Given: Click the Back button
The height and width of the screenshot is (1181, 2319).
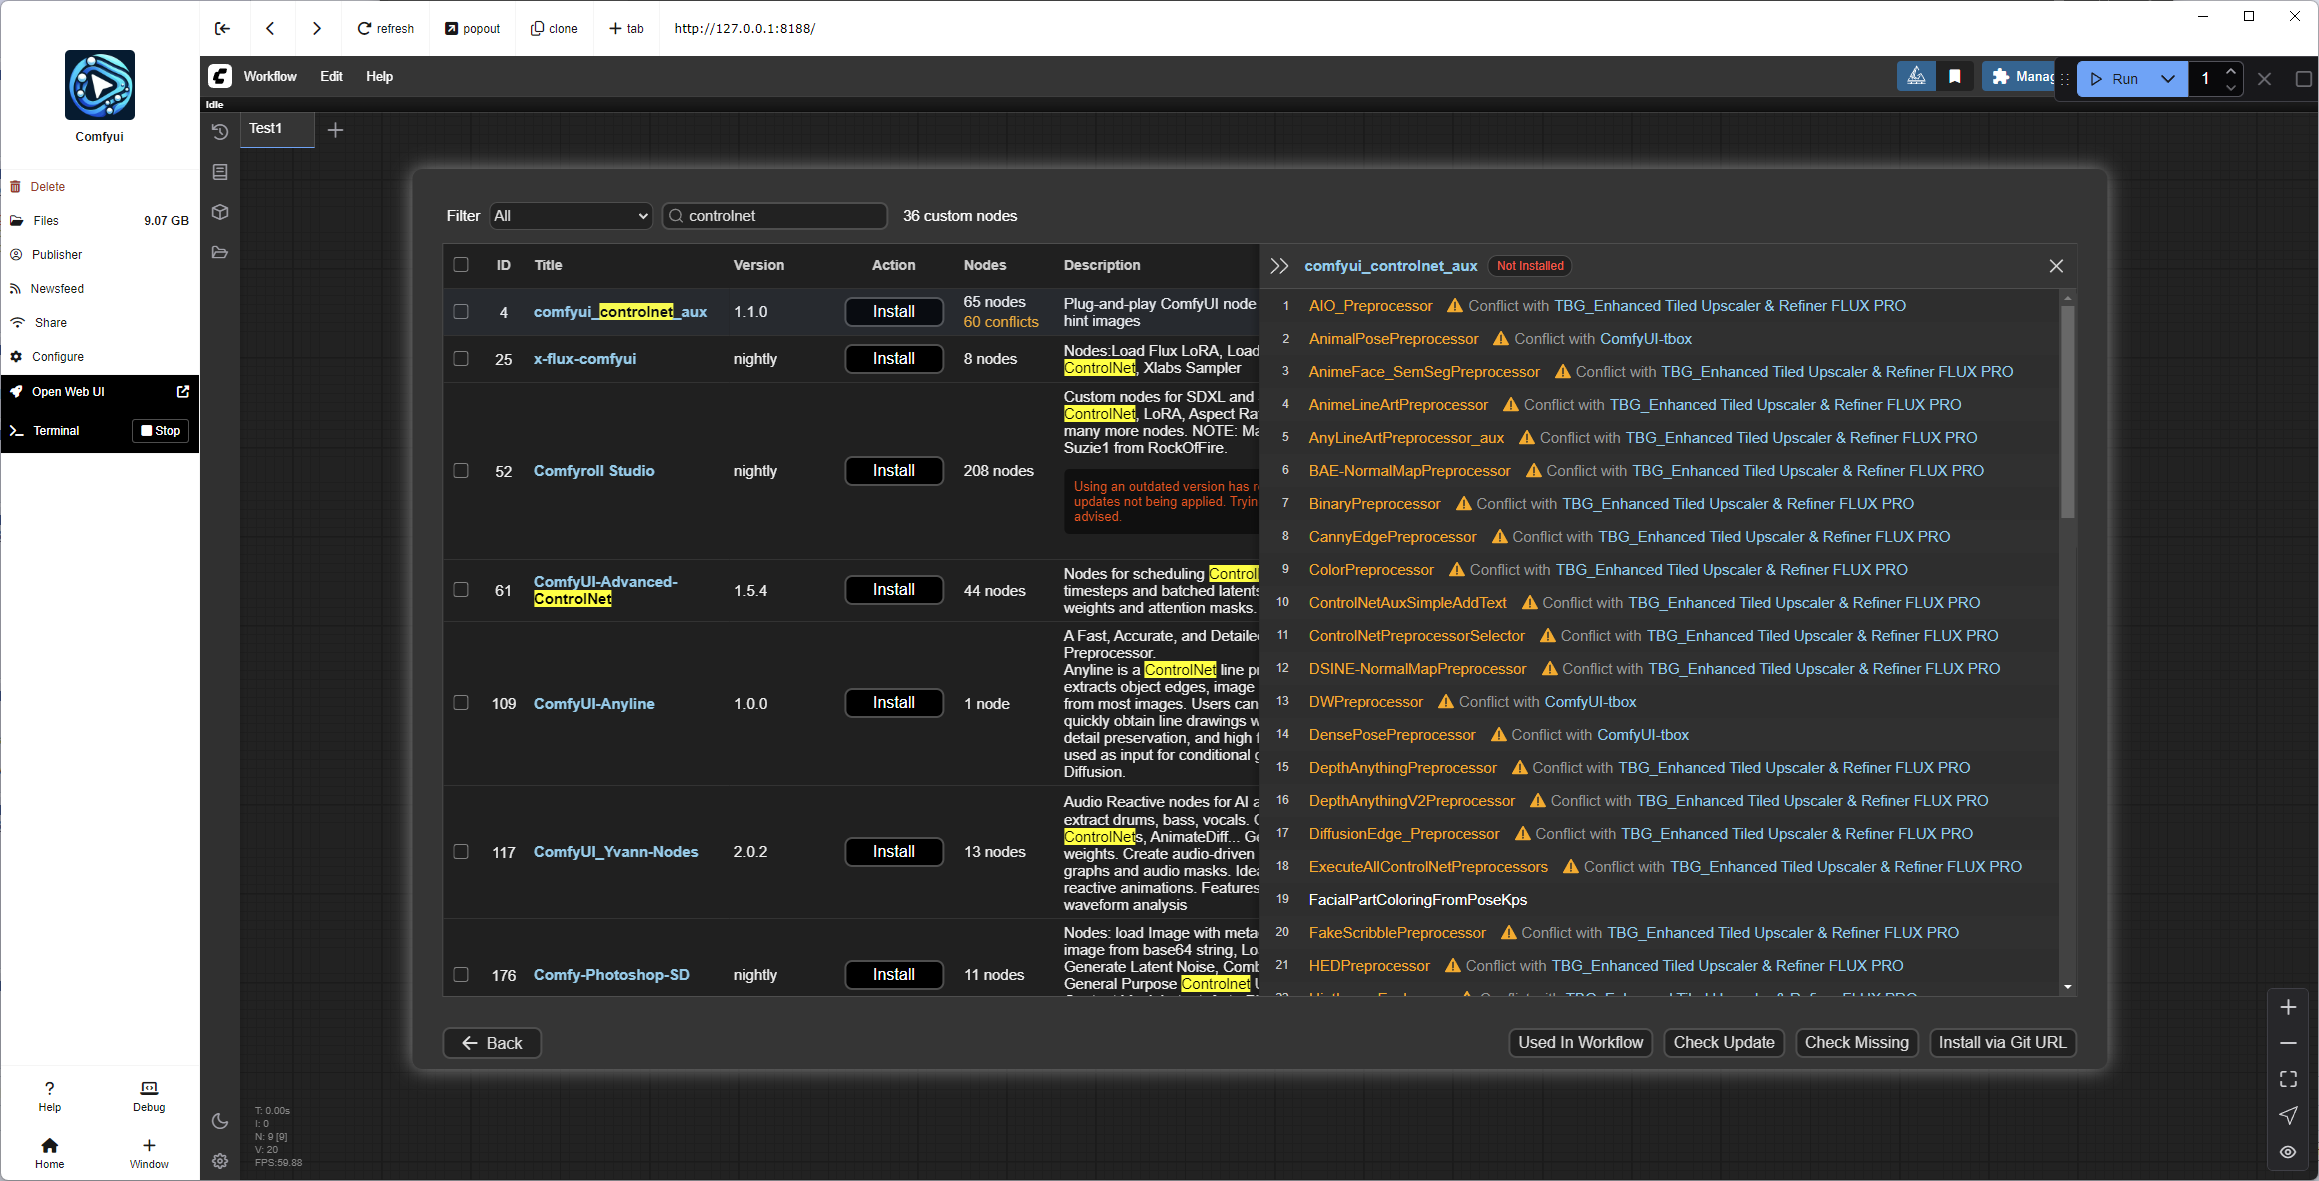Looking at the screenshot, I should [492, 1043].
